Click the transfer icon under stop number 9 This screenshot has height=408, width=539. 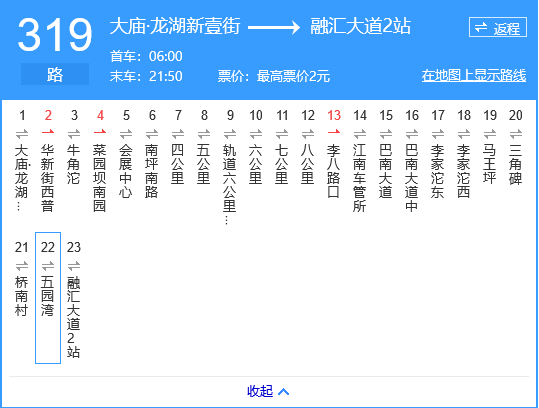point(230,133)
